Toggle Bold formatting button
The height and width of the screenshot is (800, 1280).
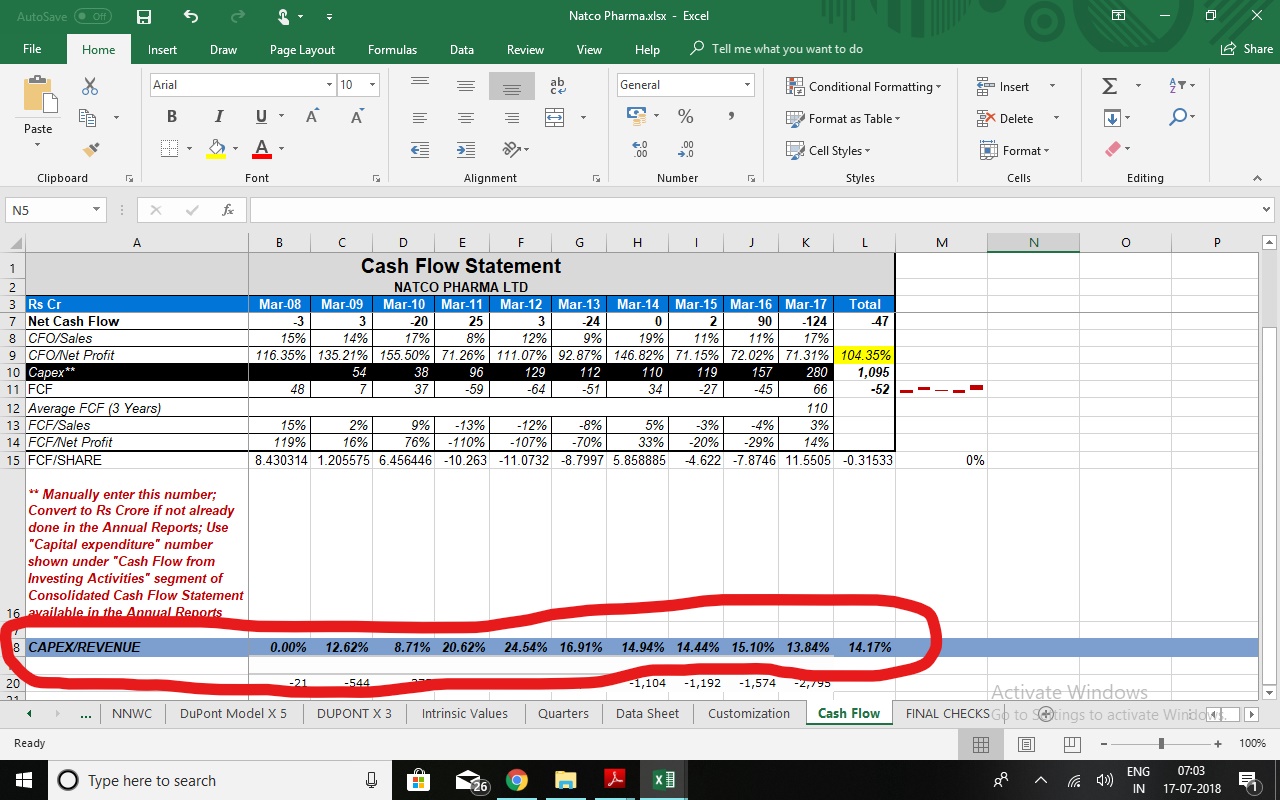[x=172, y=117]
